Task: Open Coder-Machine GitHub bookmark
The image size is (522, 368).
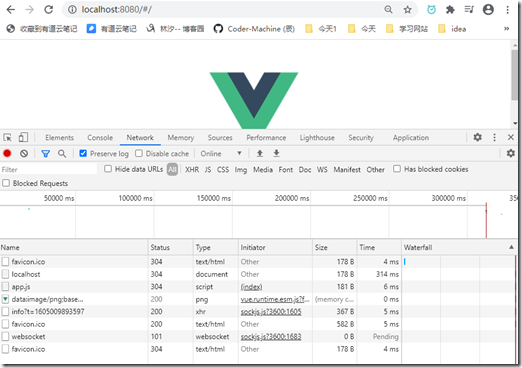Action: click(254, 29)
